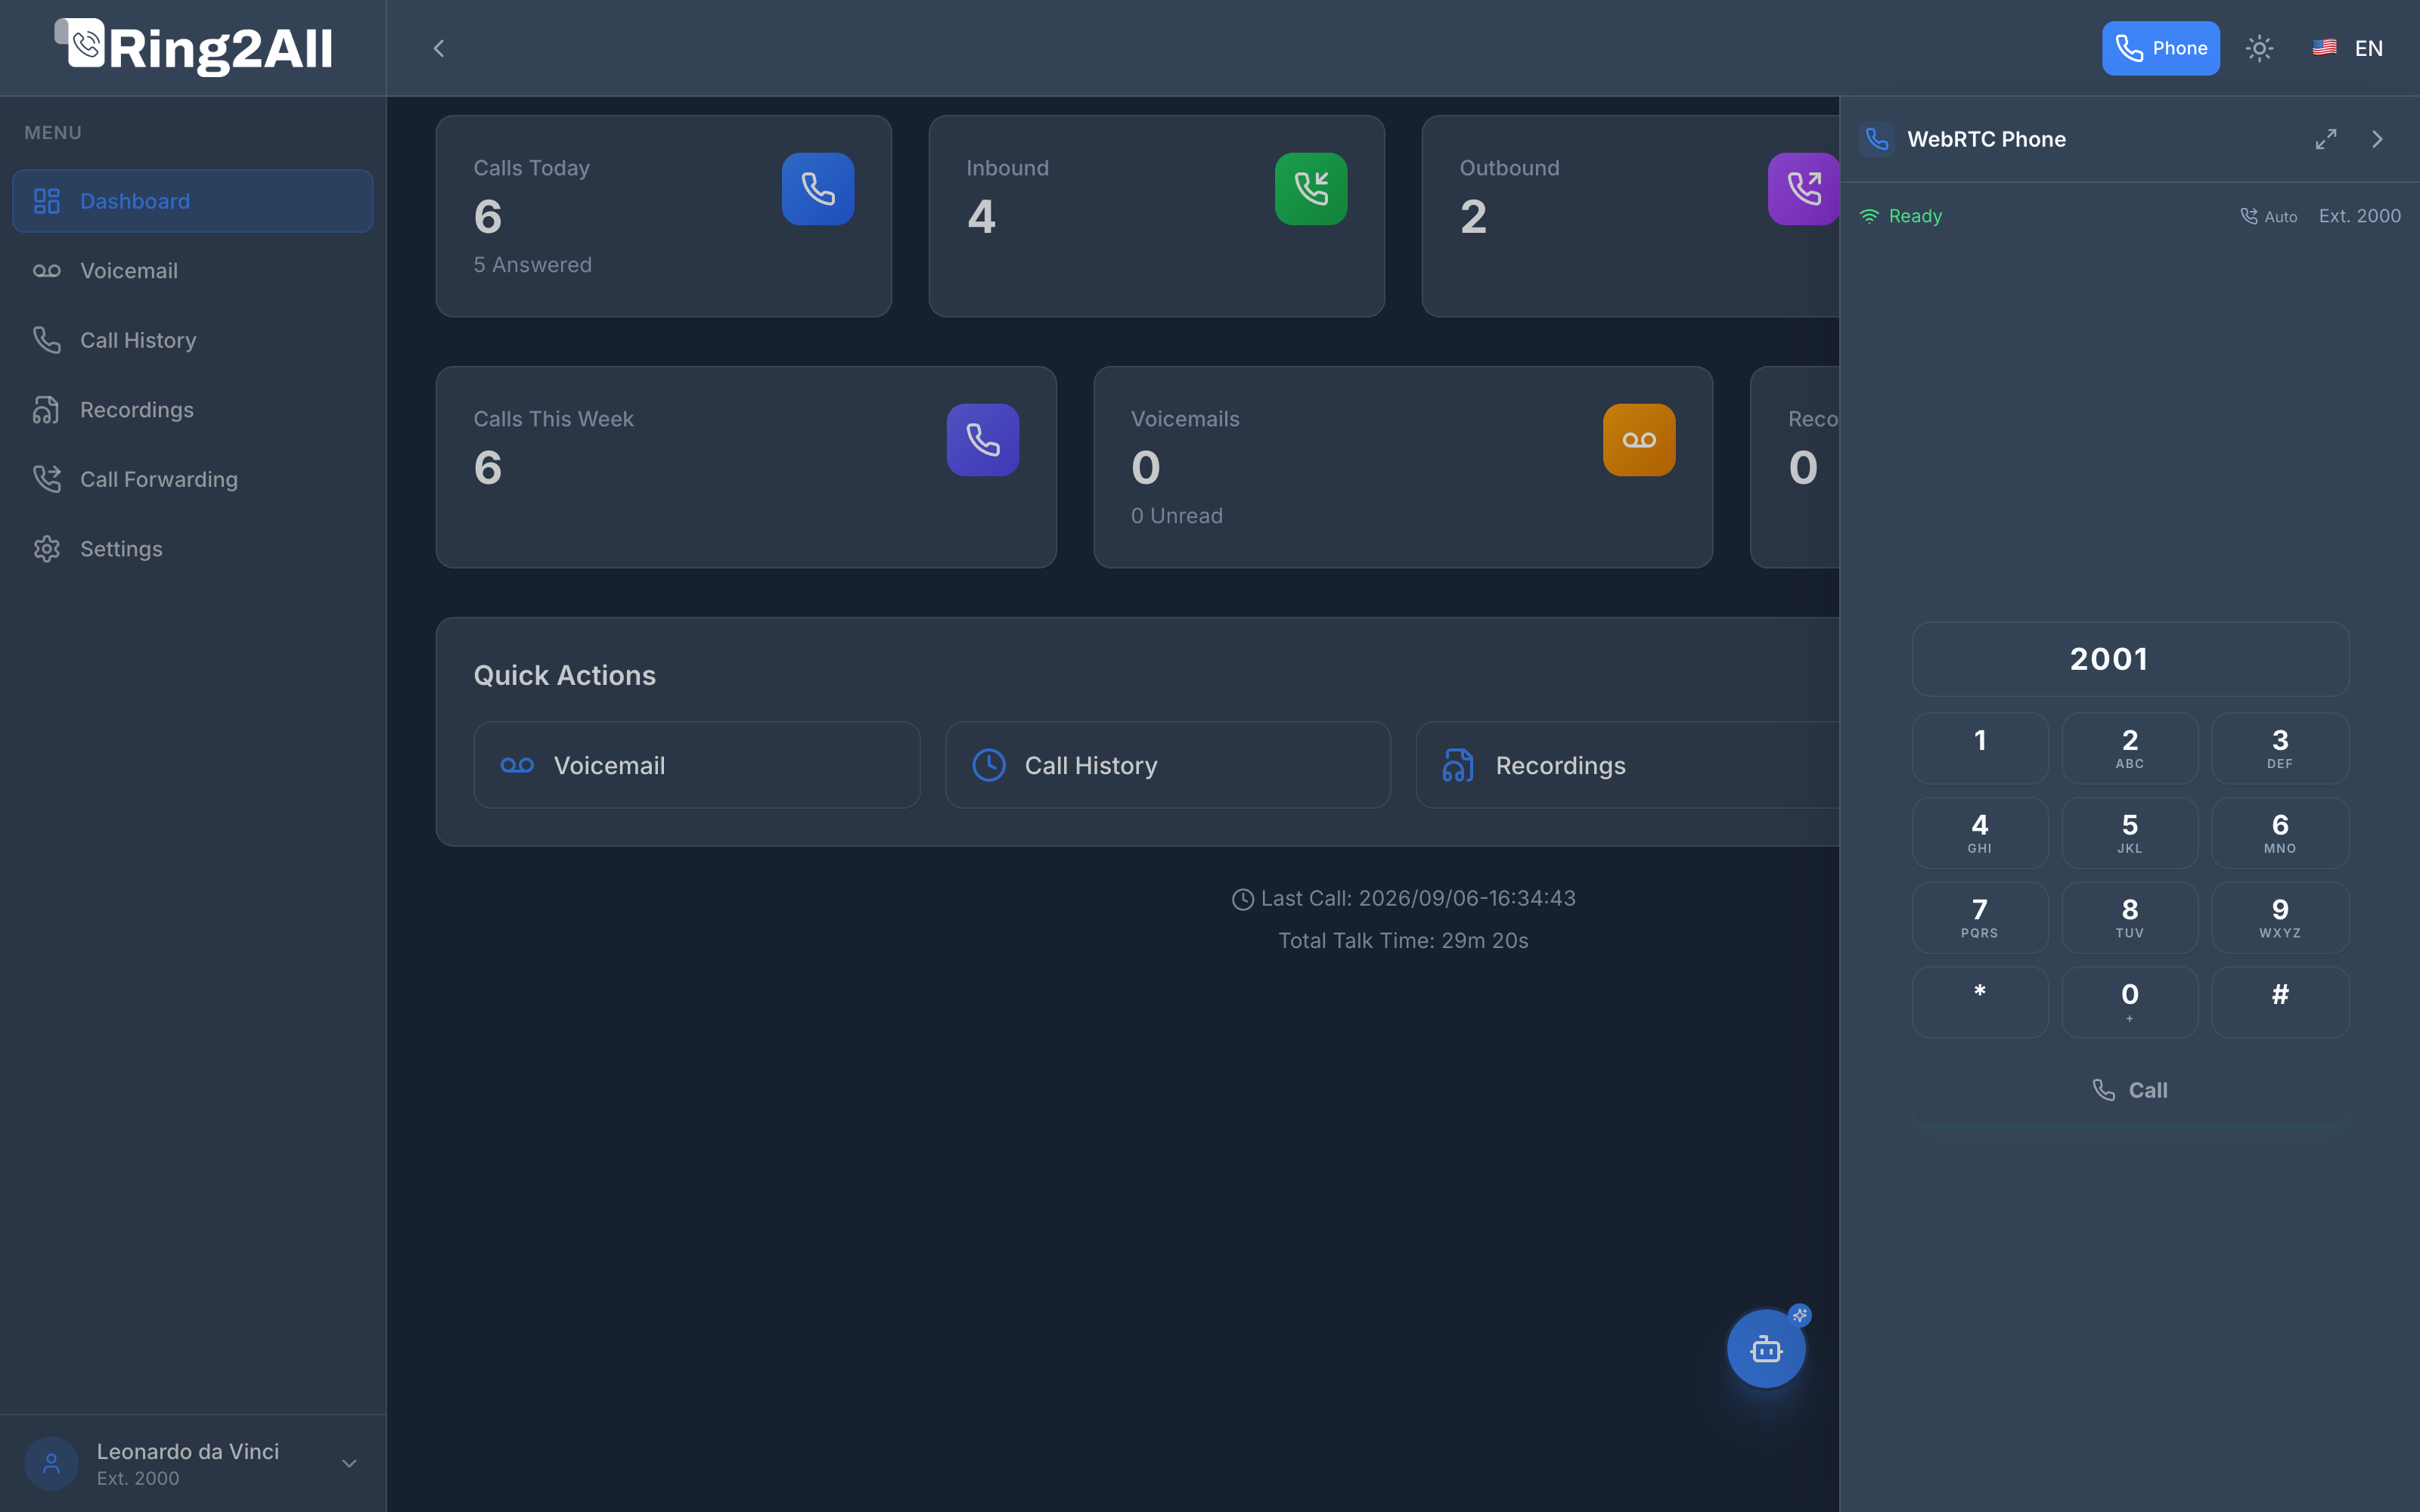Toggle the Auto answer option
The height and width of the screenshot is (1512, 2420).
(2268, 216)
